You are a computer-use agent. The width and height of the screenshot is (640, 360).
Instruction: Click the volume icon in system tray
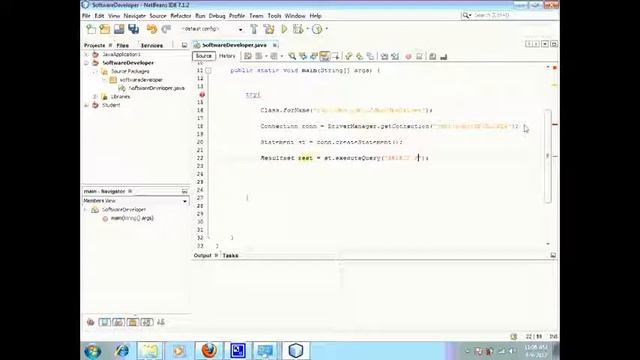click(x=511, y=351)
